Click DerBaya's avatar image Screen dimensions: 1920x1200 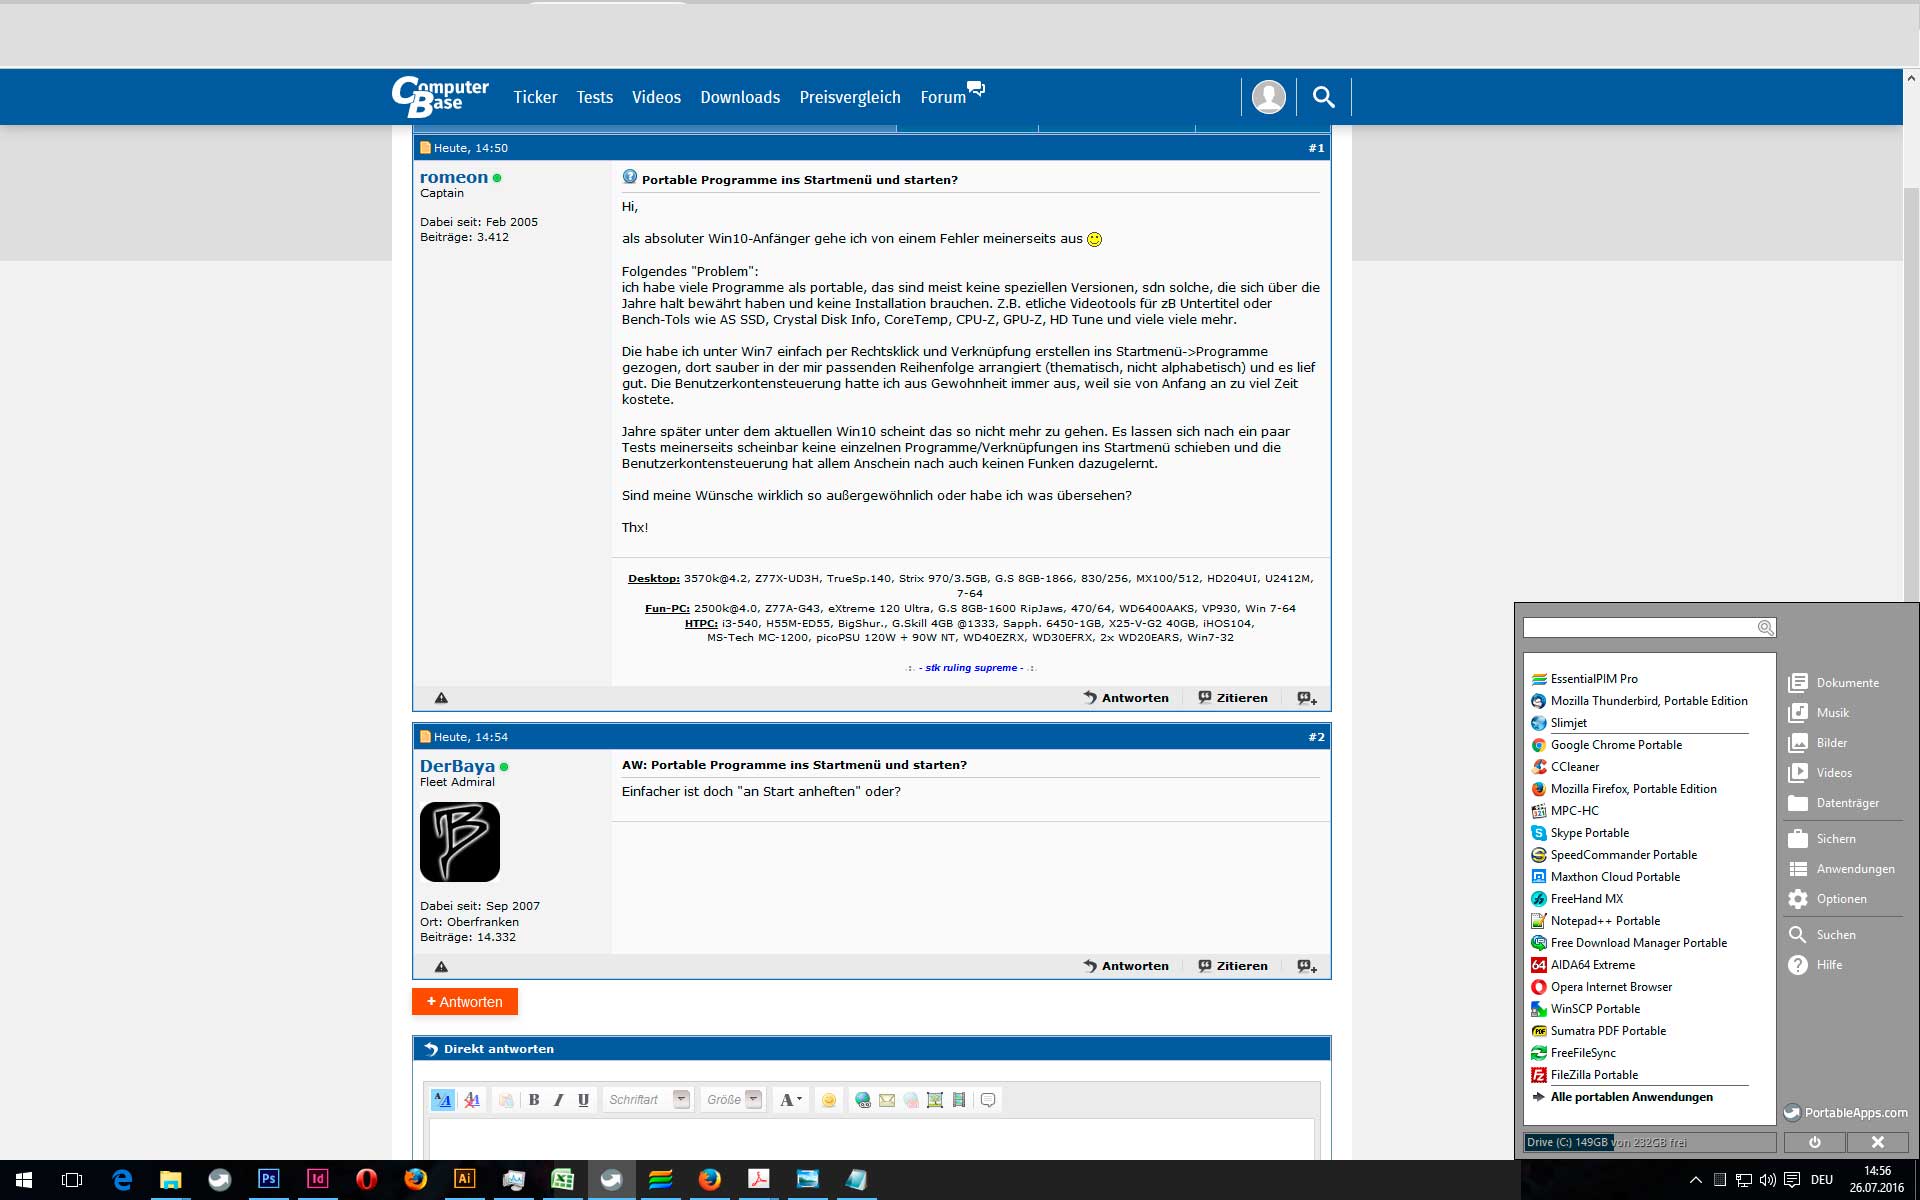[460, 842]
